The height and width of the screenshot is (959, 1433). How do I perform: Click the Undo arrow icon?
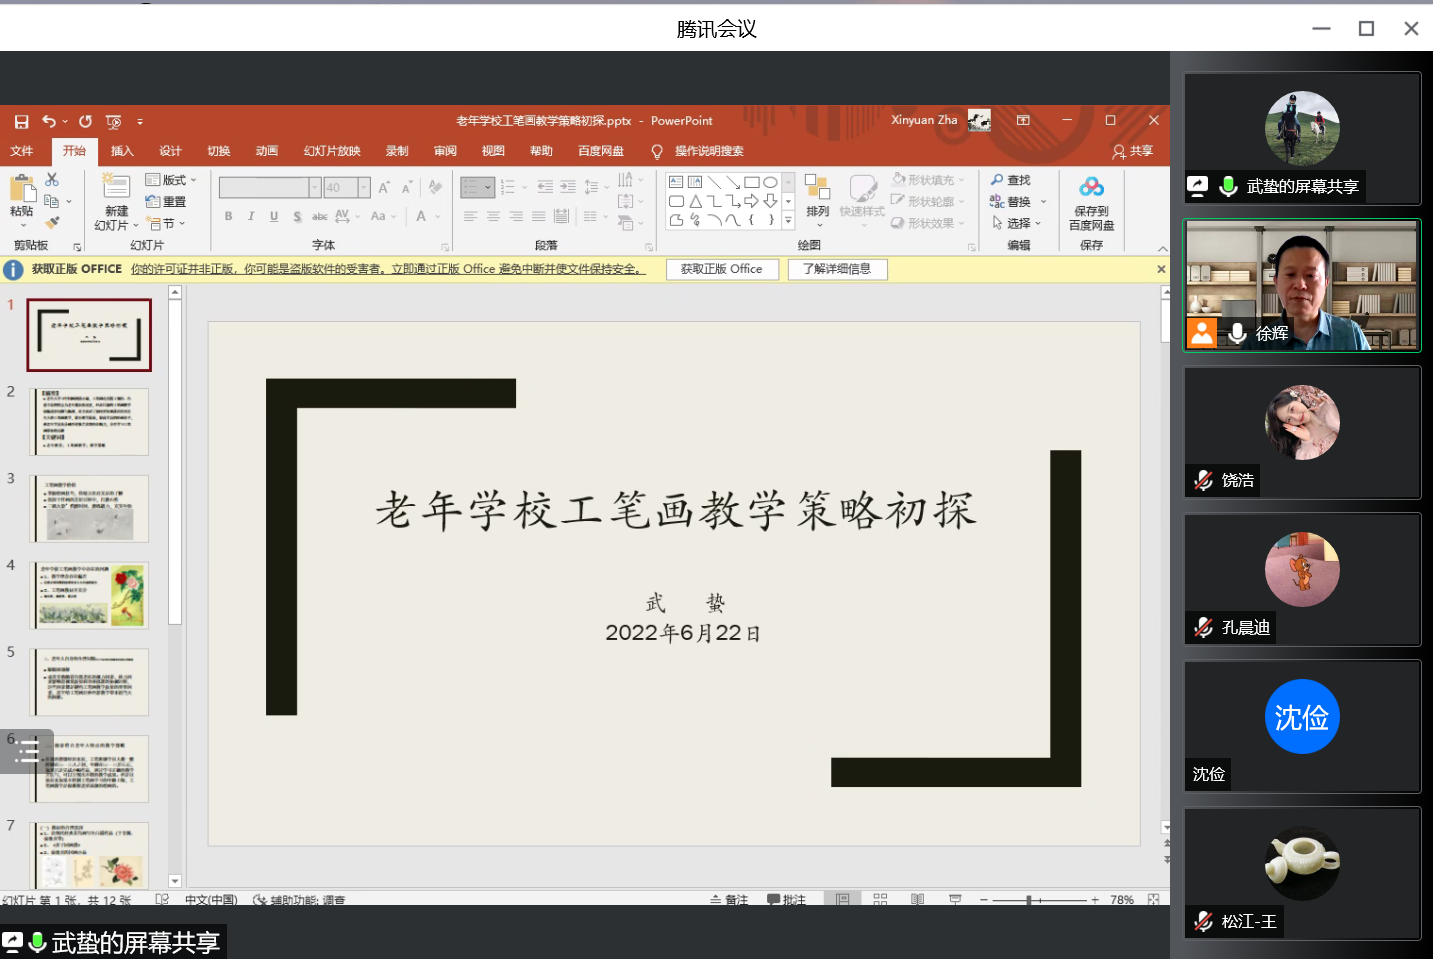pyautogui.click(x=49, y=121)
